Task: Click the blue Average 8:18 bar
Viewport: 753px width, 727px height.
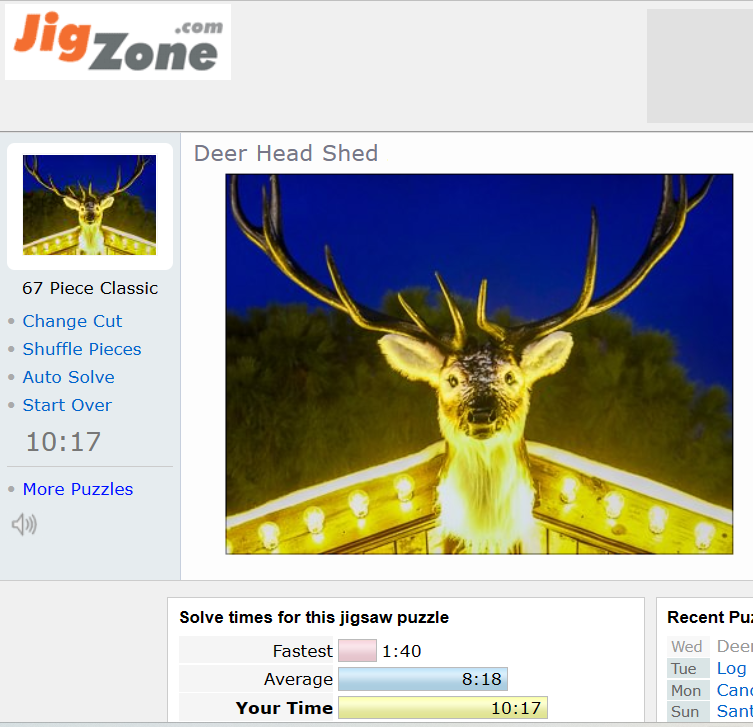Action: pos(423,679)
